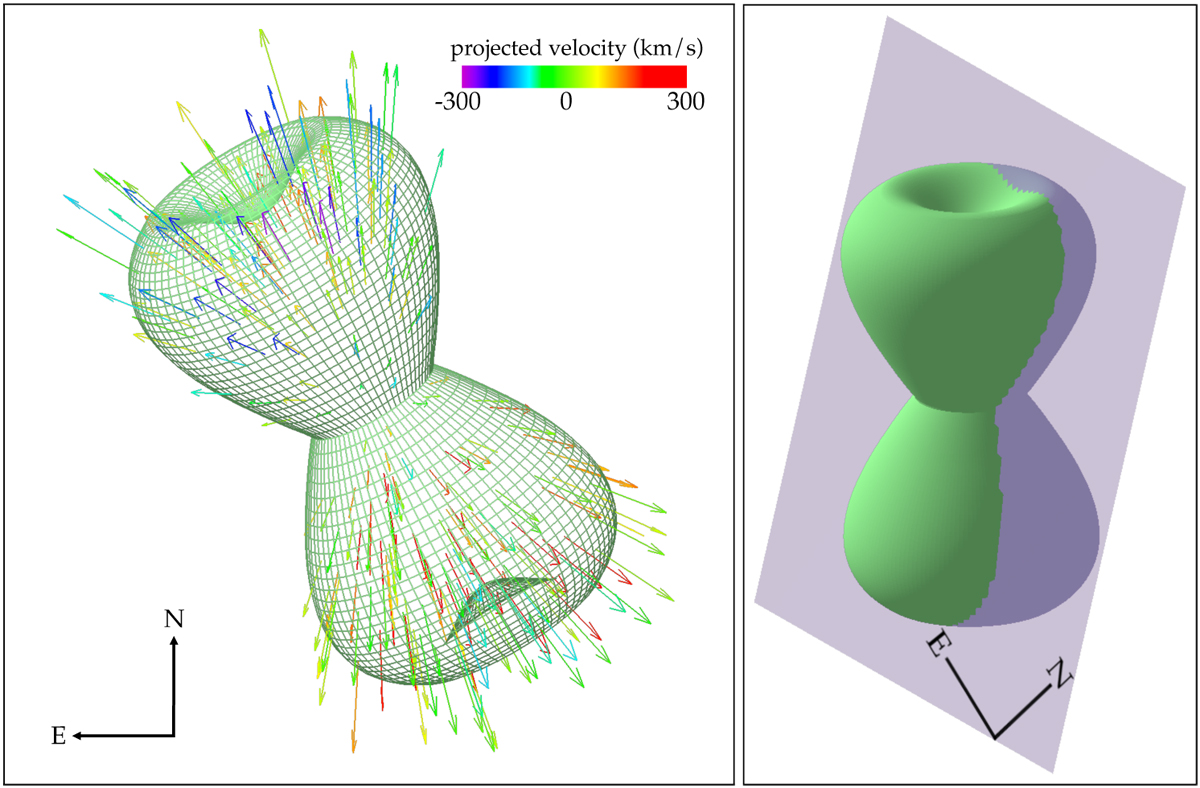Click the rainbow projected velocity color bar
This screenshot has height=788, width=1200.
(573, 77)
